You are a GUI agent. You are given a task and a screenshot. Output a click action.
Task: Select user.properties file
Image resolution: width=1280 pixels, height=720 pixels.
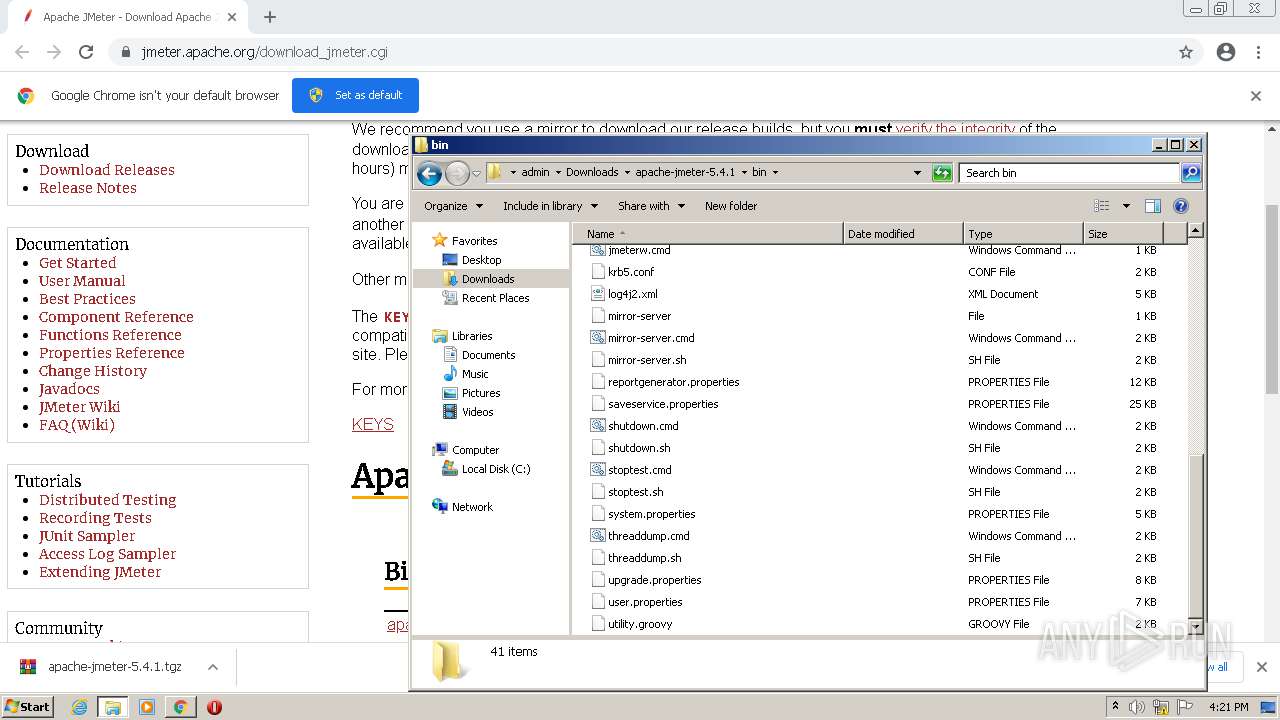[645, 602]
